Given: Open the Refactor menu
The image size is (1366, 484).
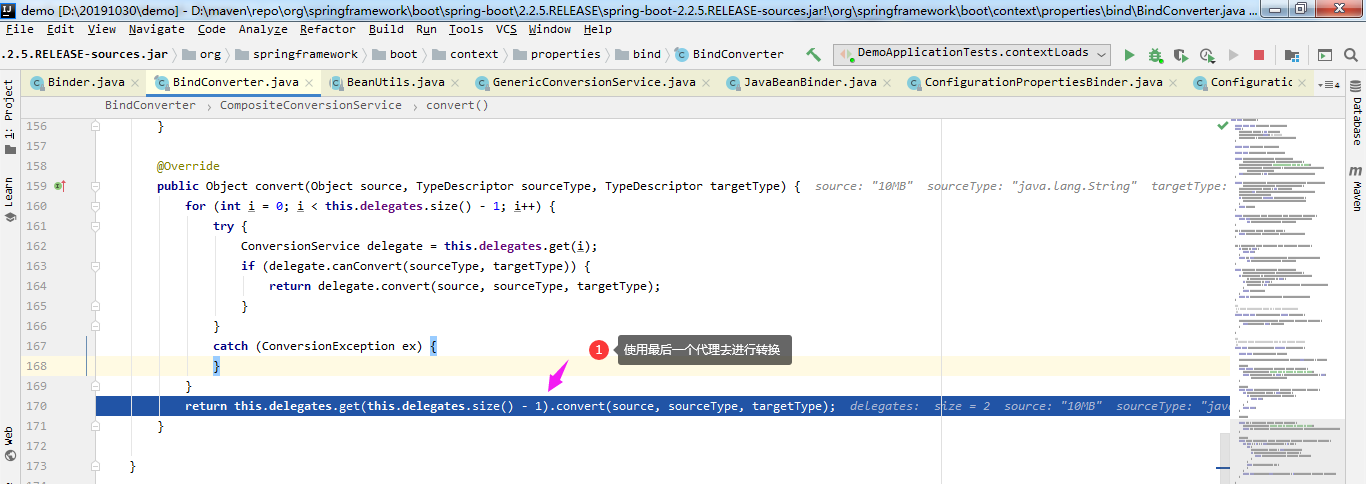Looking at the screenshot, I should coord(328,29).
